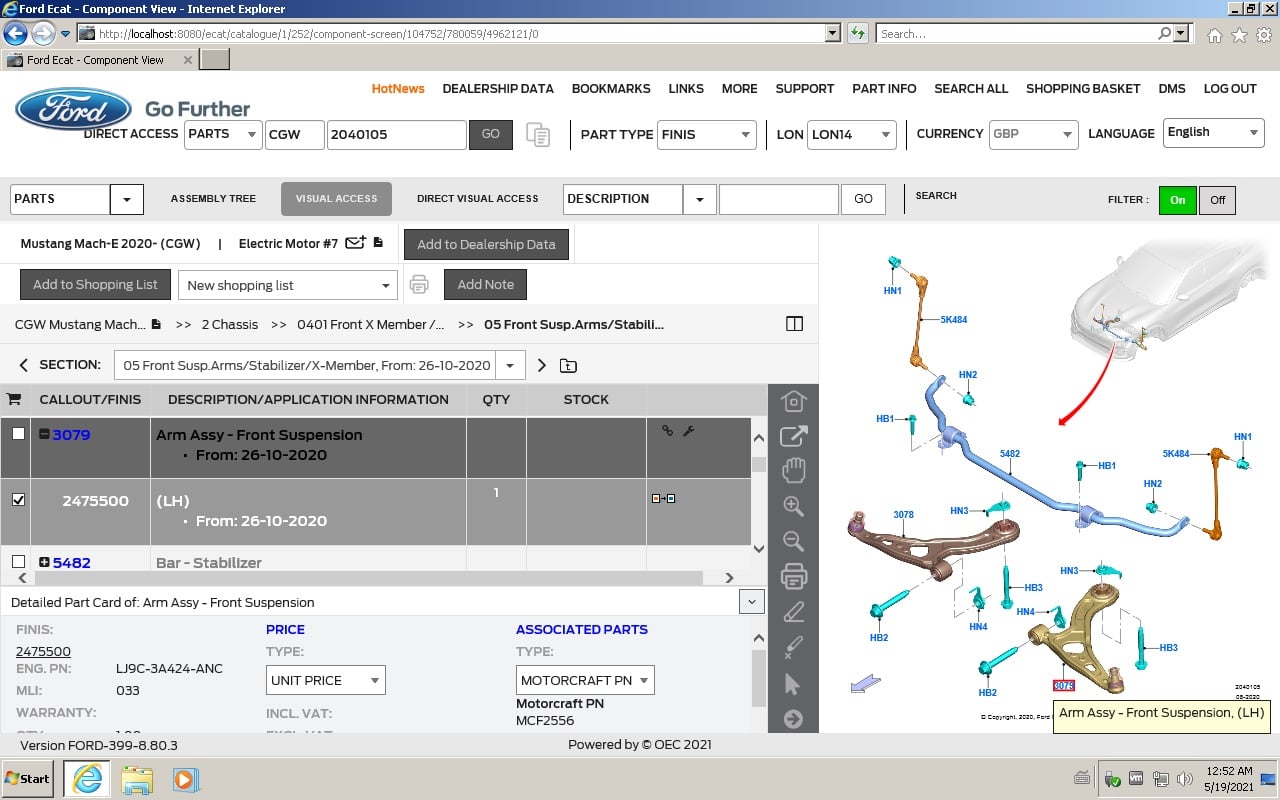Click the wrench icon in the 3079 row
The width and height of the screenshot is (1280, 800).
click(688, 431)
